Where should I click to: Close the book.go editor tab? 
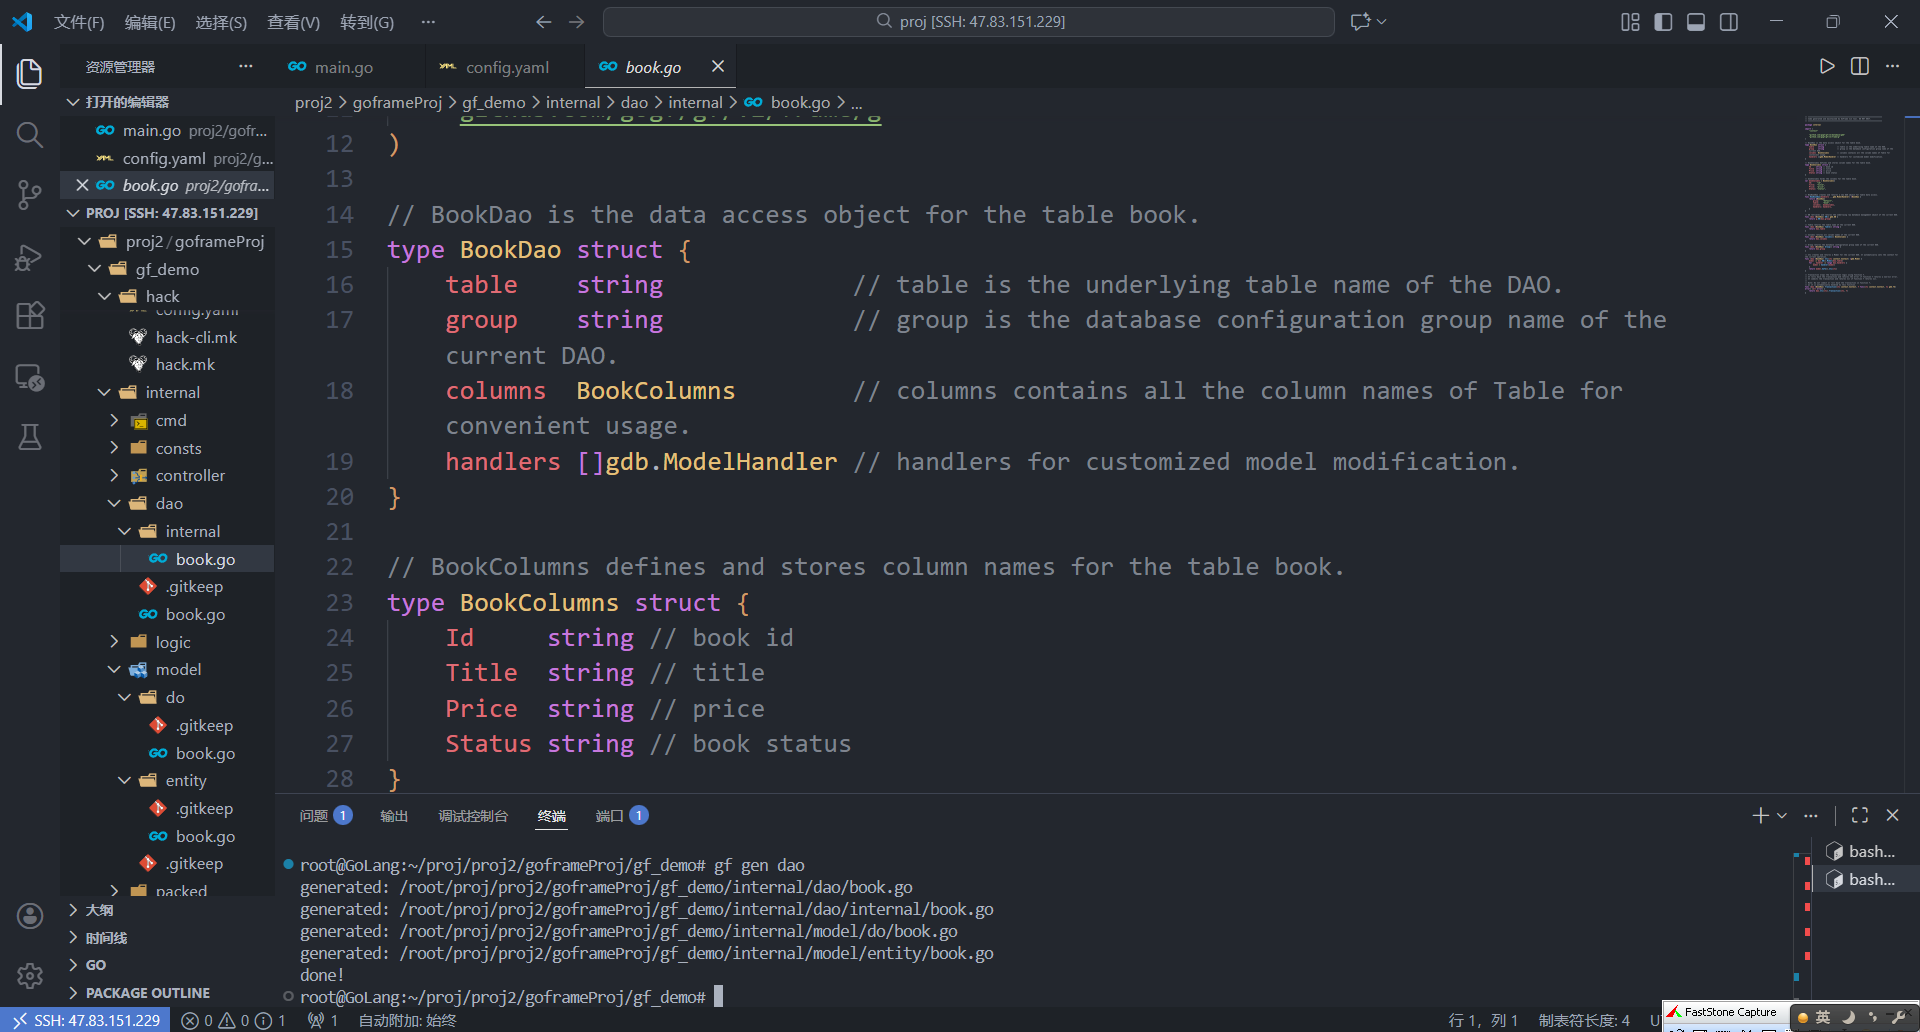tap(718, 66)
